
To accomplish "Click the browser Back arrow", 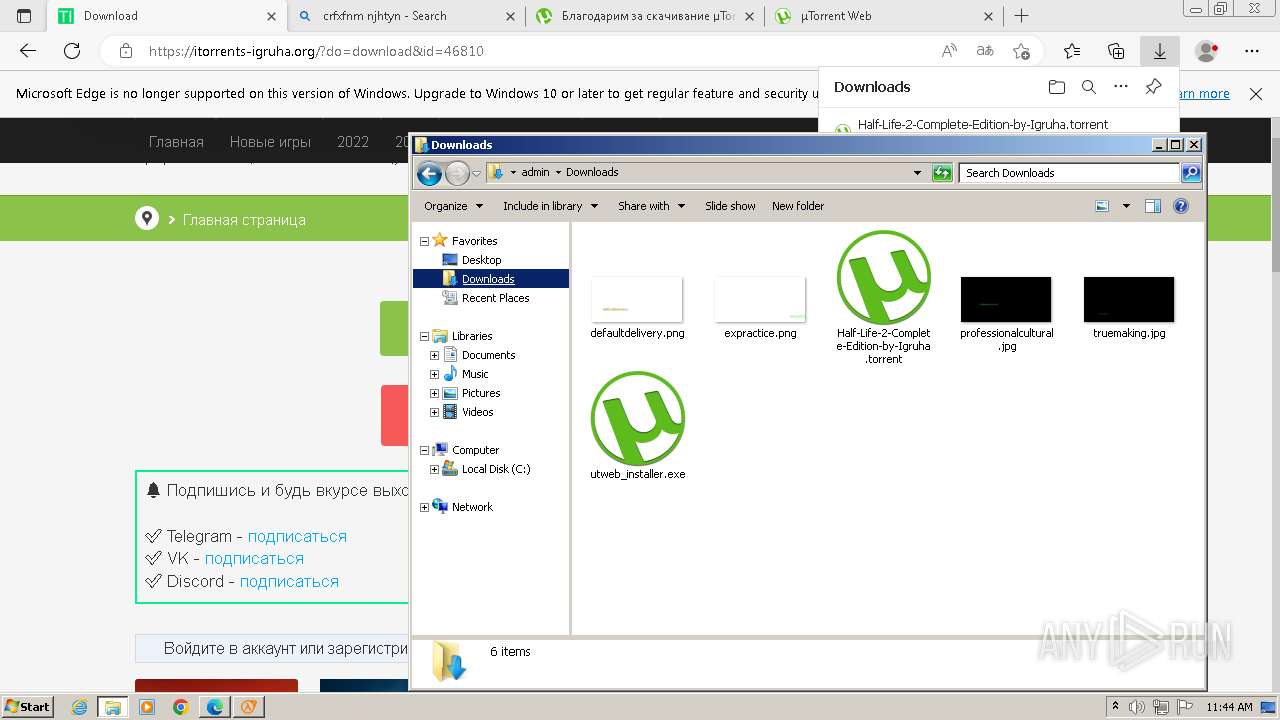I will coord(28,51).
